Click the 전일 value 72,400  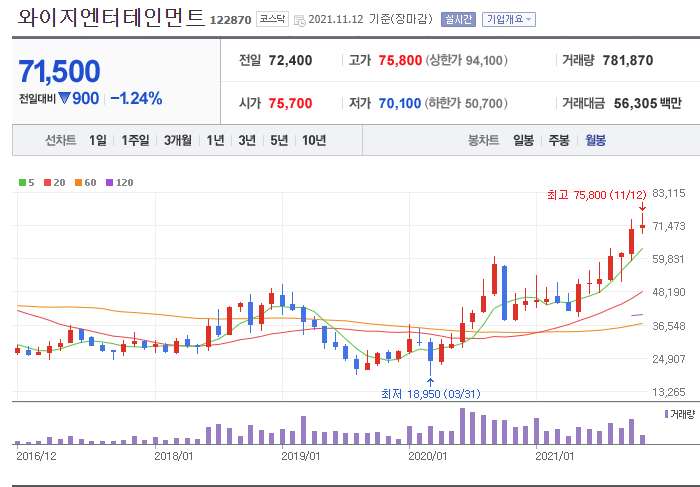click(290, 60)
